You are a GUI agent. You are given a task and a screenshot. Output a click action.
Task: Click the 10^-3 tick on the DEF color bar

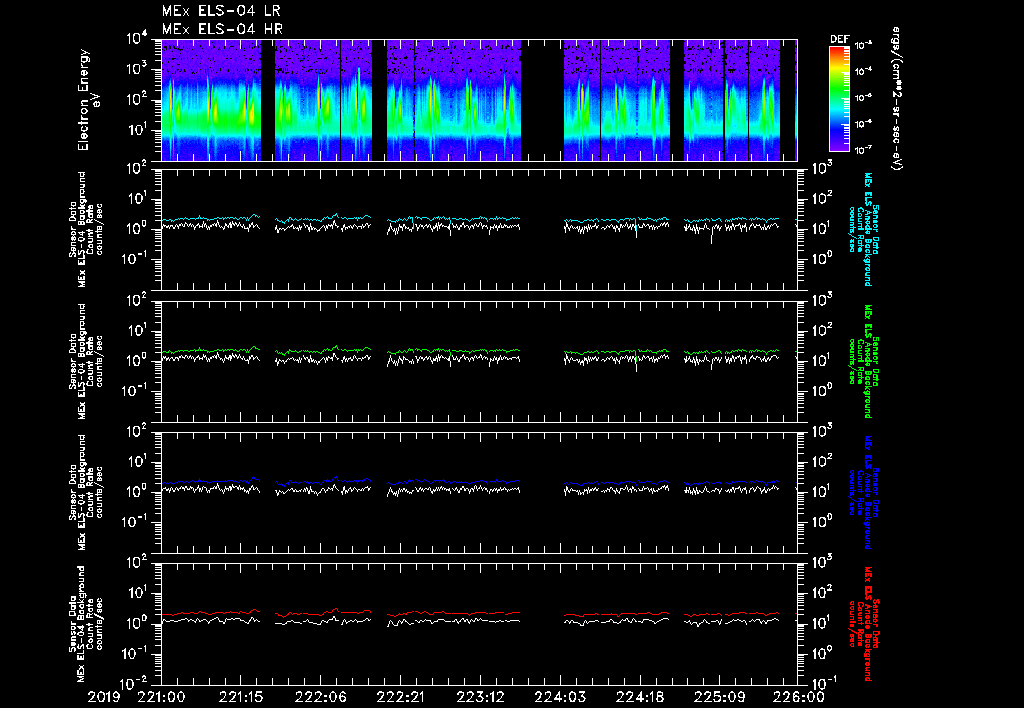coord(864,46)
